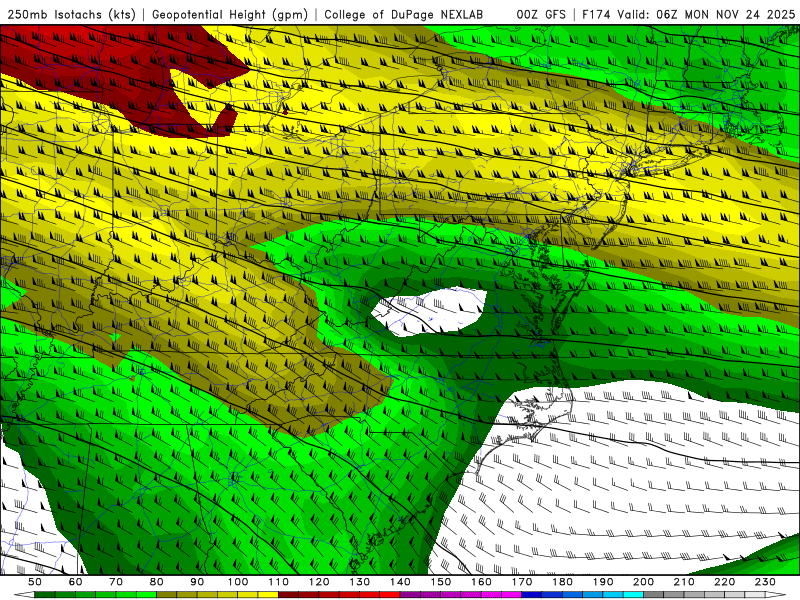
Task: Click the '80' colorbar label
Action: pos(157,582)
